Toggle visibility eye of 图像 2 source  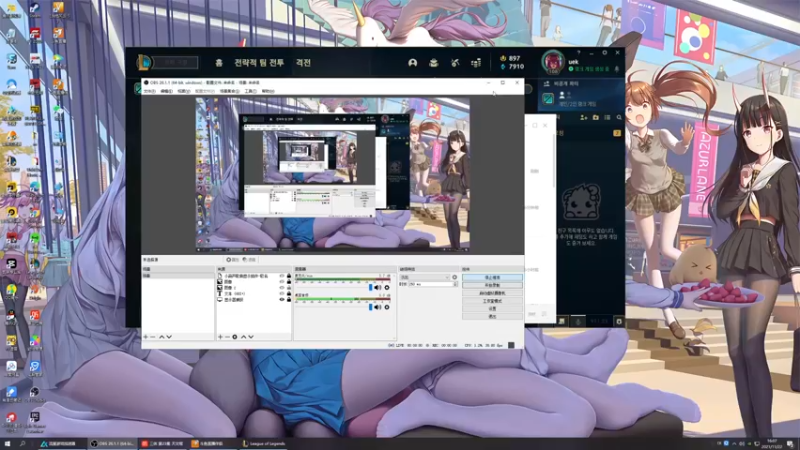tap(282, 287)
